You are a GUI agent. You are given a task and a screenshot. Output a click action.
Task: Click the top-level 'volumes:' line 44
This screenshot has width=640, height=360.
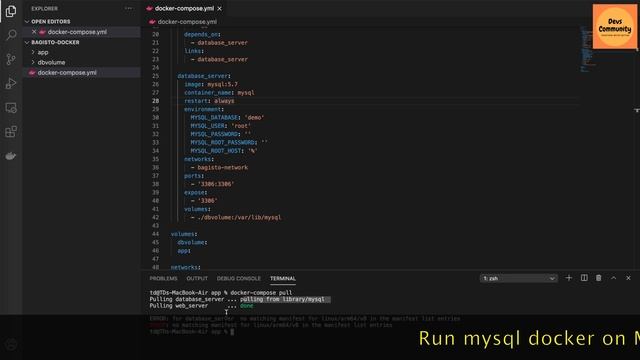(184, 234)
